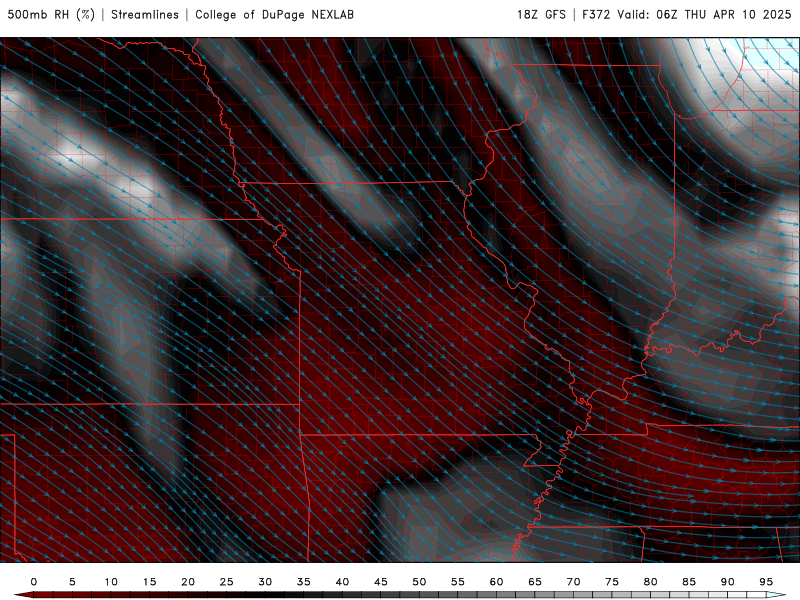Click the legend value "60"
800x600 pixels.
tap(496, 582)
